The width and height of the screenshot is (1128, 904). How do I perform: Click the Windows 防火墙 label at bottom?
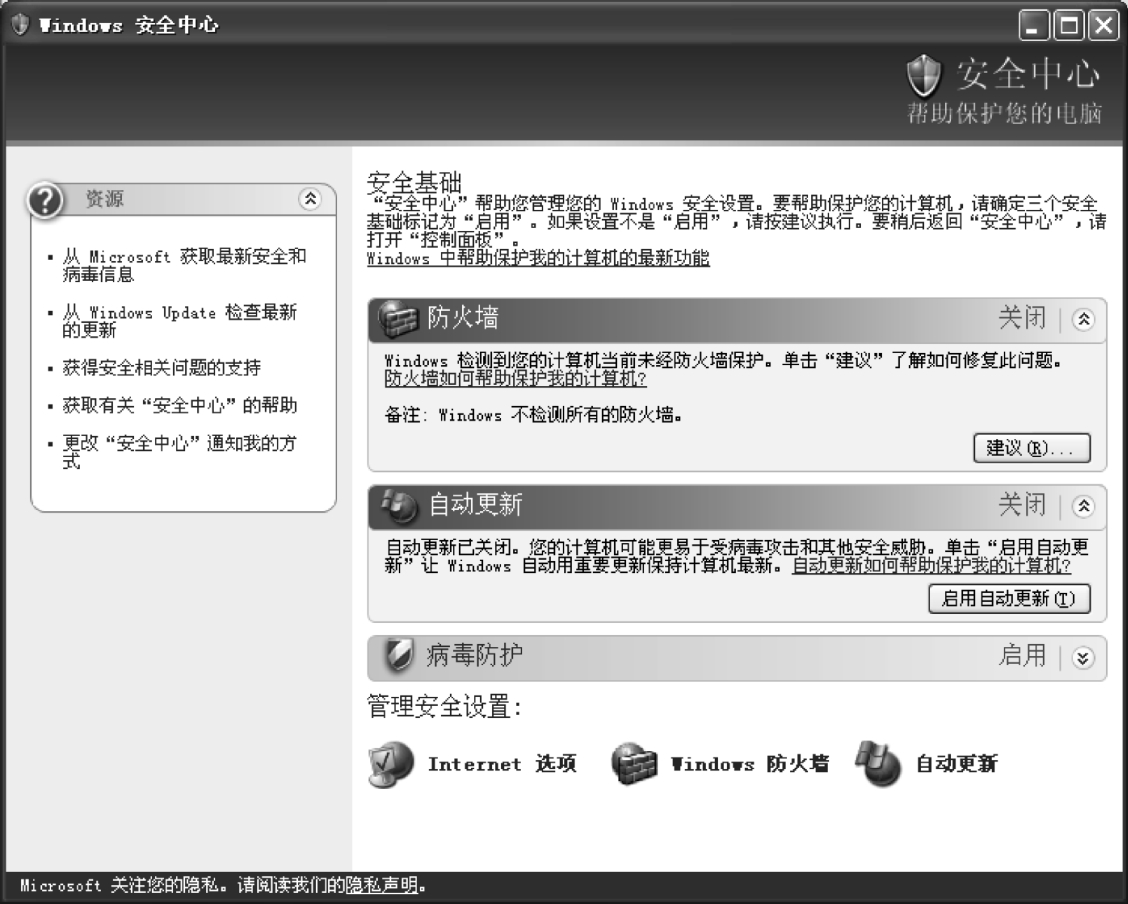click(750, 764)
